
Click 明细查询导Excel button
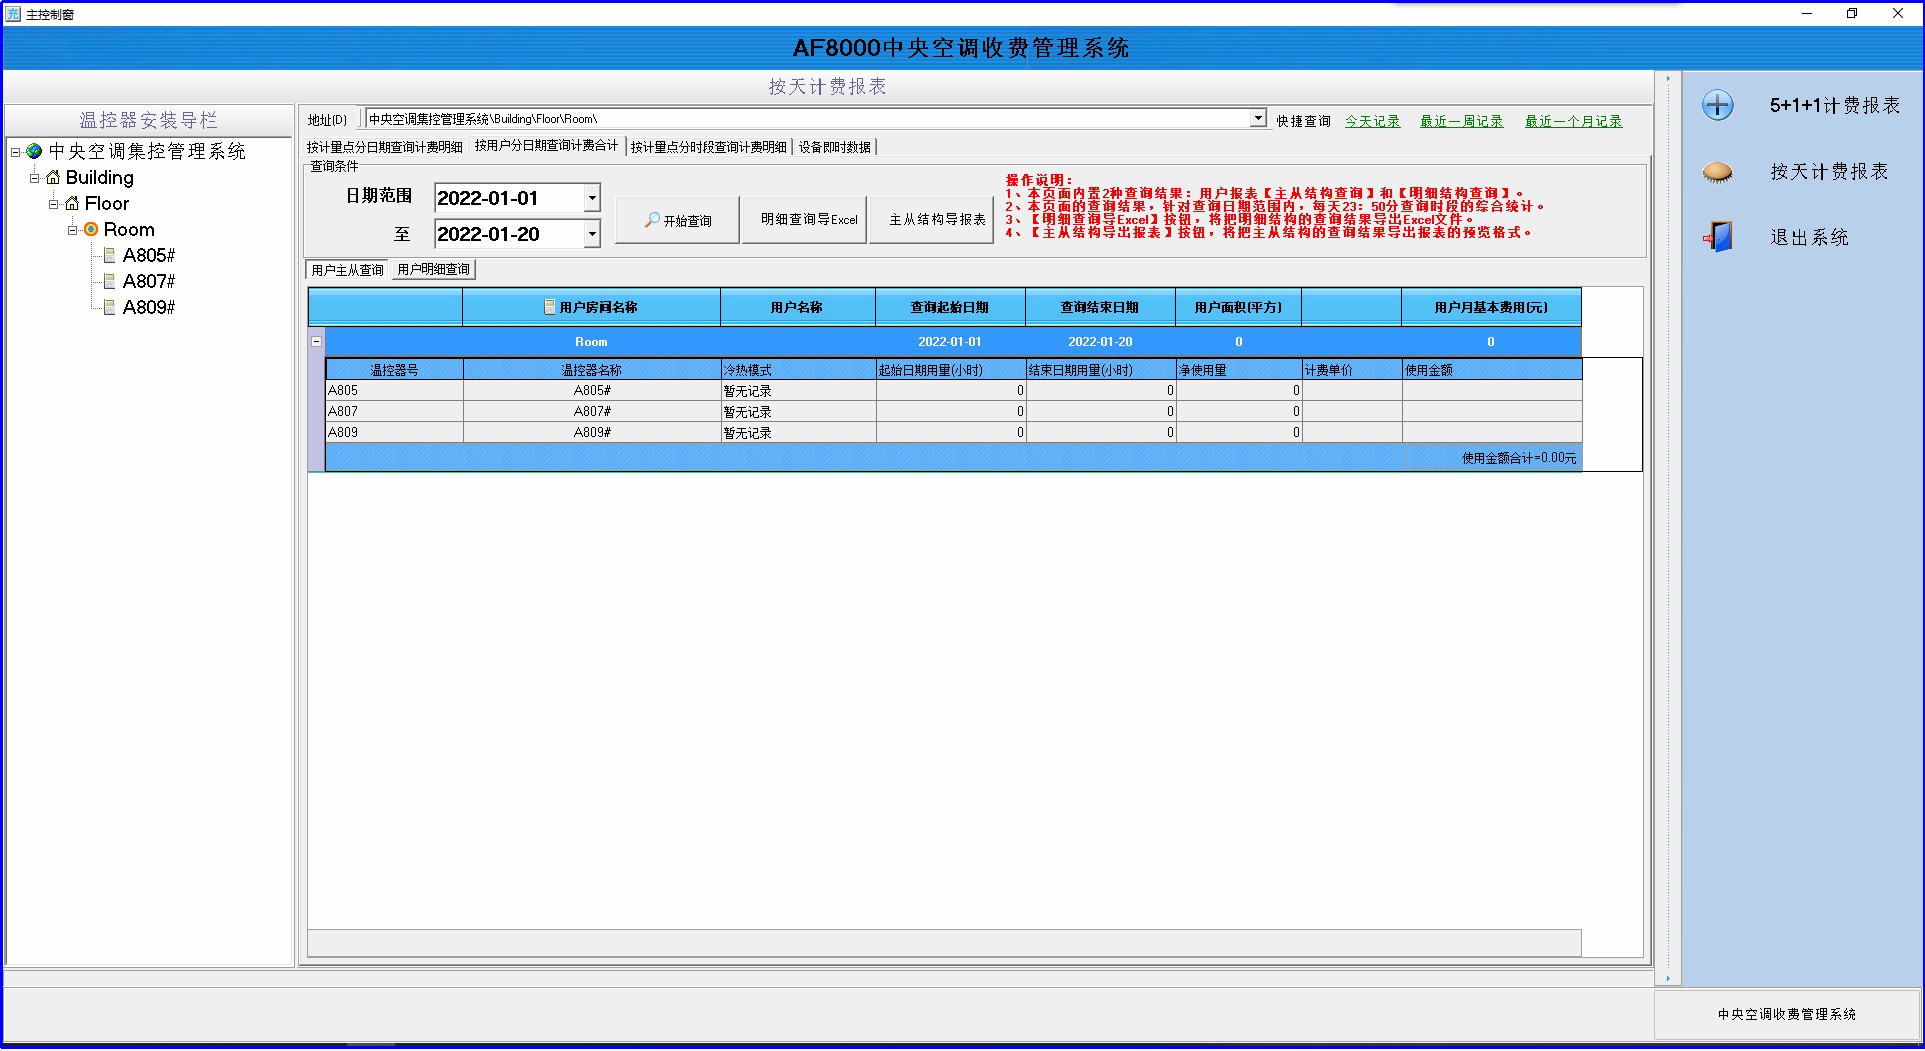805,220
